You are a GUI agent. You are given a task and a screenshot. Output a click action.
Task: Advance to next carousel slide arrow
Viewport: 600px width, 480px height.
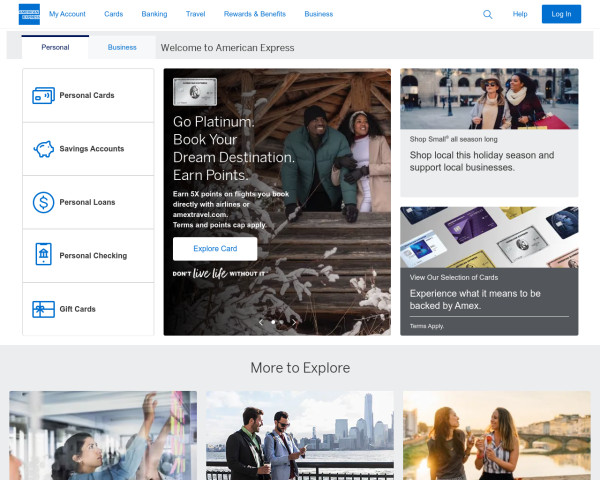(294, 322)
